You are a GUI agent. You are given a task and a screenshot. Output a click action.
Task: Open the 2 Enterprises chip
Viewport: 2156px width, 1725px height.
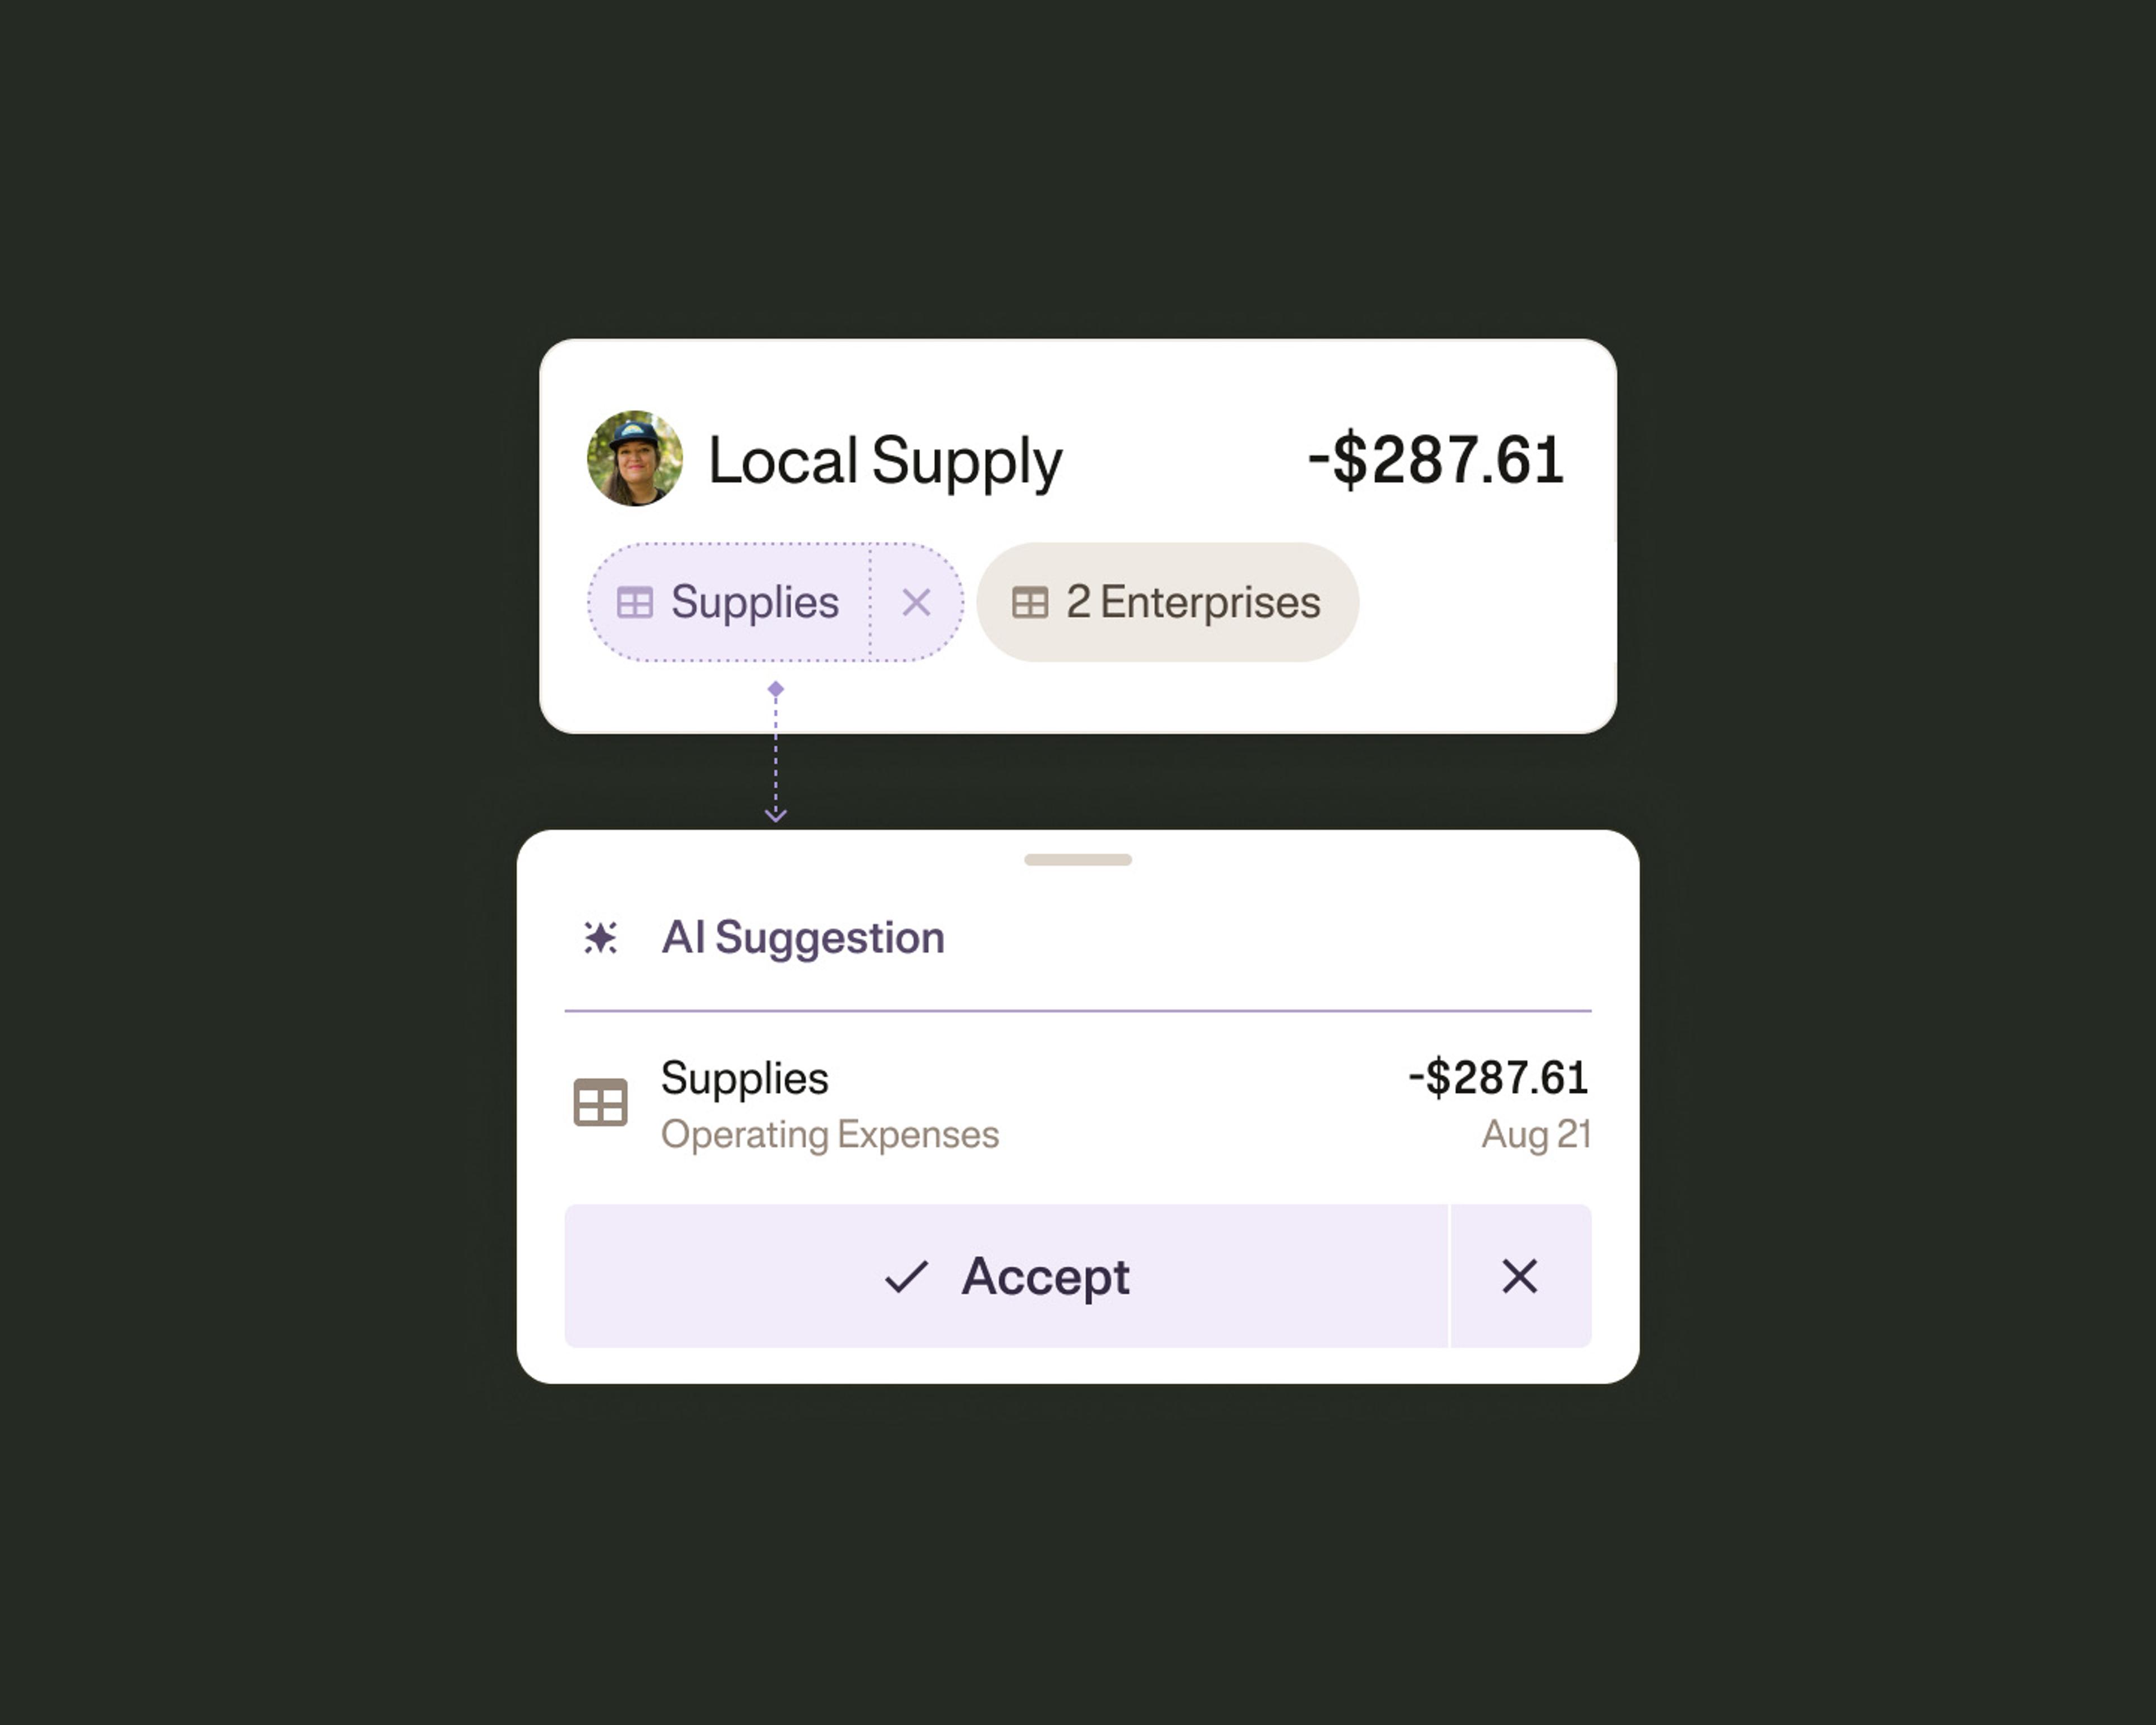(x=1167, y=602)
